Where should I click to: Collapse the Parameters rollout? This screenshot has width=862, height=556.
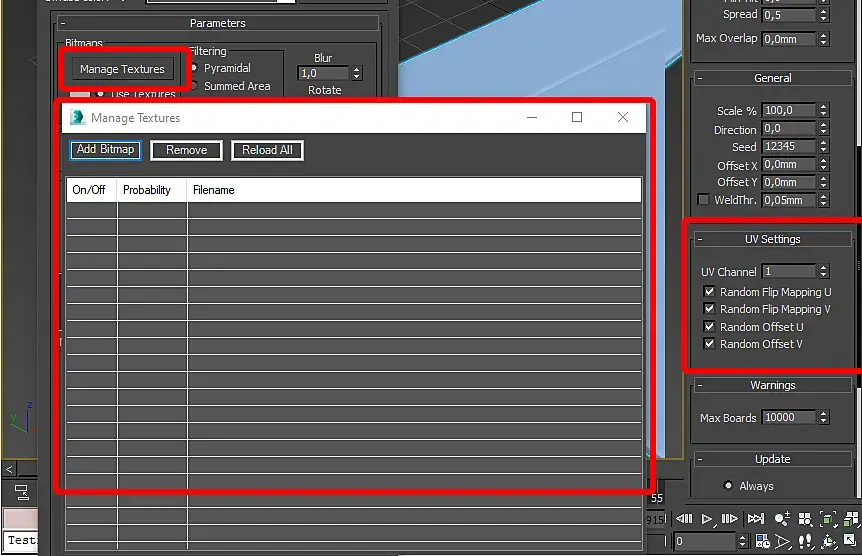tap(63, 23)
